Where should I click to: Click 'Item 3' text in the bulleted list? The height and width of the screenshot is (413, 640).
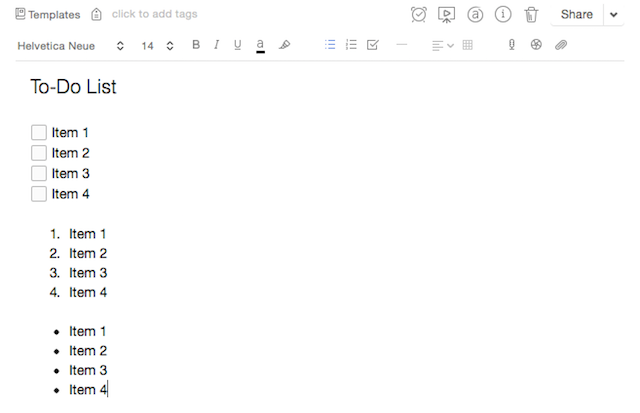pyautogui.click(x=88, y=371)
